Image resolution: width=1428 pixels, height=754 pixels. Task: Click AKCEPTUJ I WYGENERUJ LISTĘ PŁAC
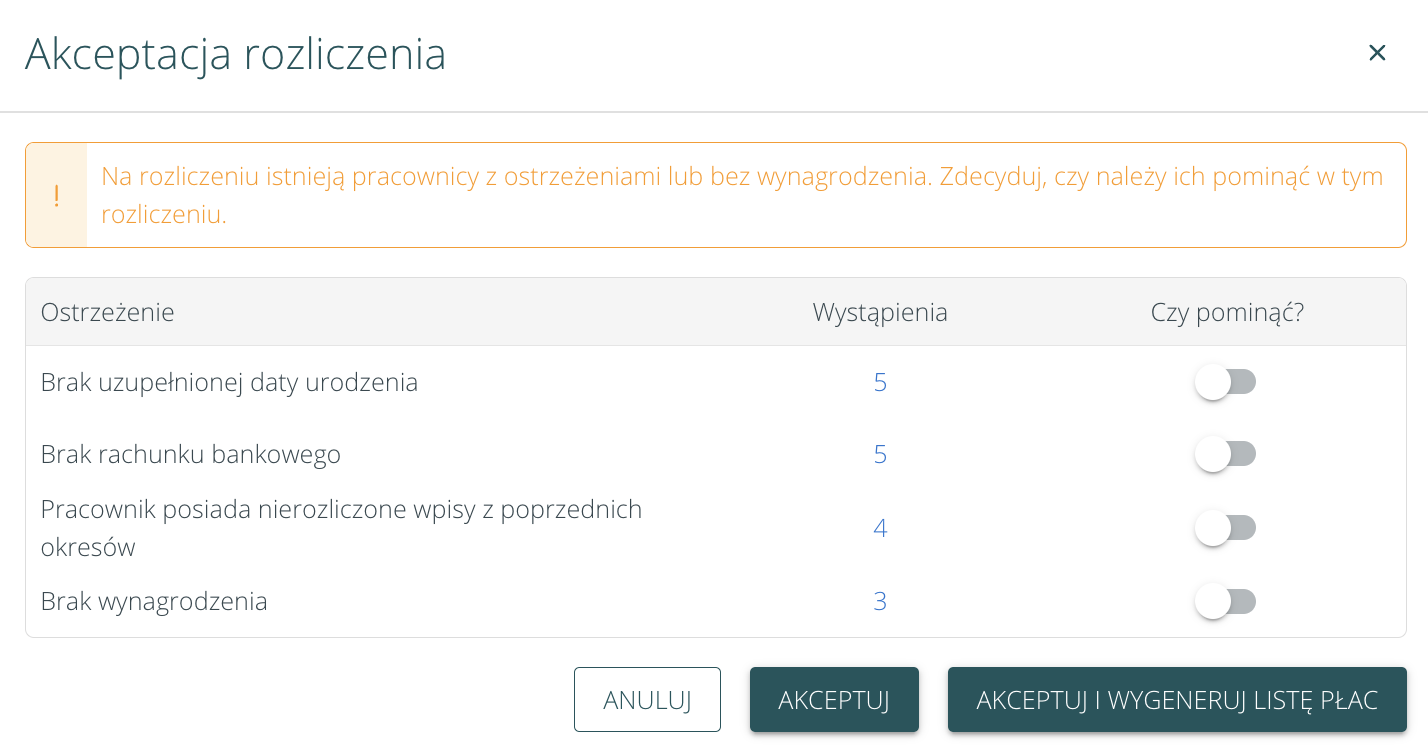(1177, 700)
